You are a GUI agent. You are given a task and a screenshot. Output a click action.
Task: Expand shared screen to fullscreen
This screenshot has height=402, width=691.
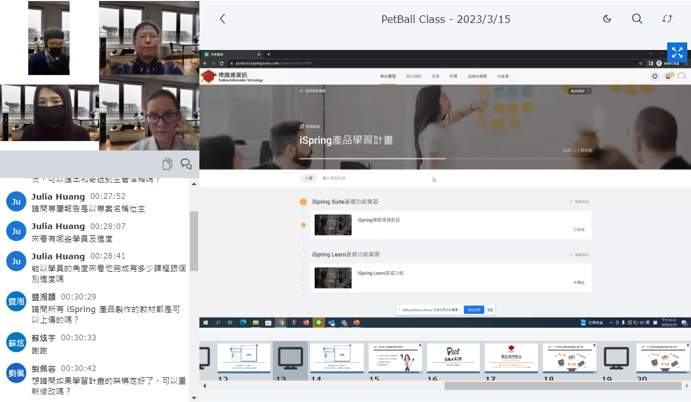click(677, 53)
